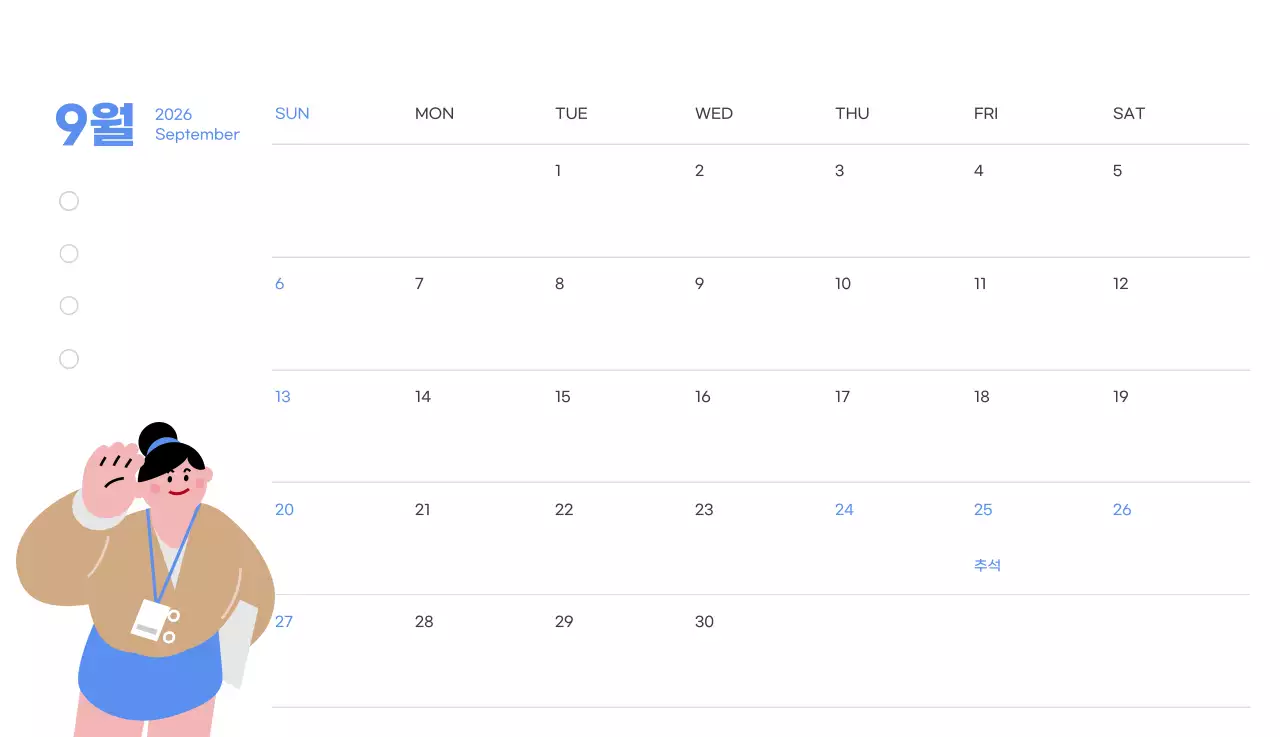Screen dimensions: 1280x737
Task: Select the WED column header
Action: pos(714,114)
